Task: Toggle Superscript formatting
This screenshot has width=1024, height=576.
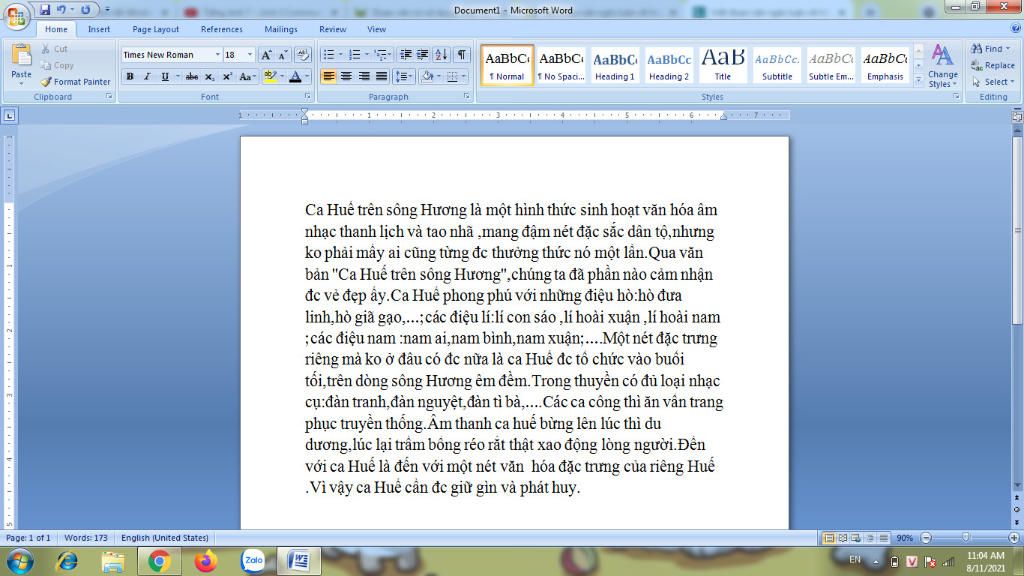Action: tap(227, 76)
